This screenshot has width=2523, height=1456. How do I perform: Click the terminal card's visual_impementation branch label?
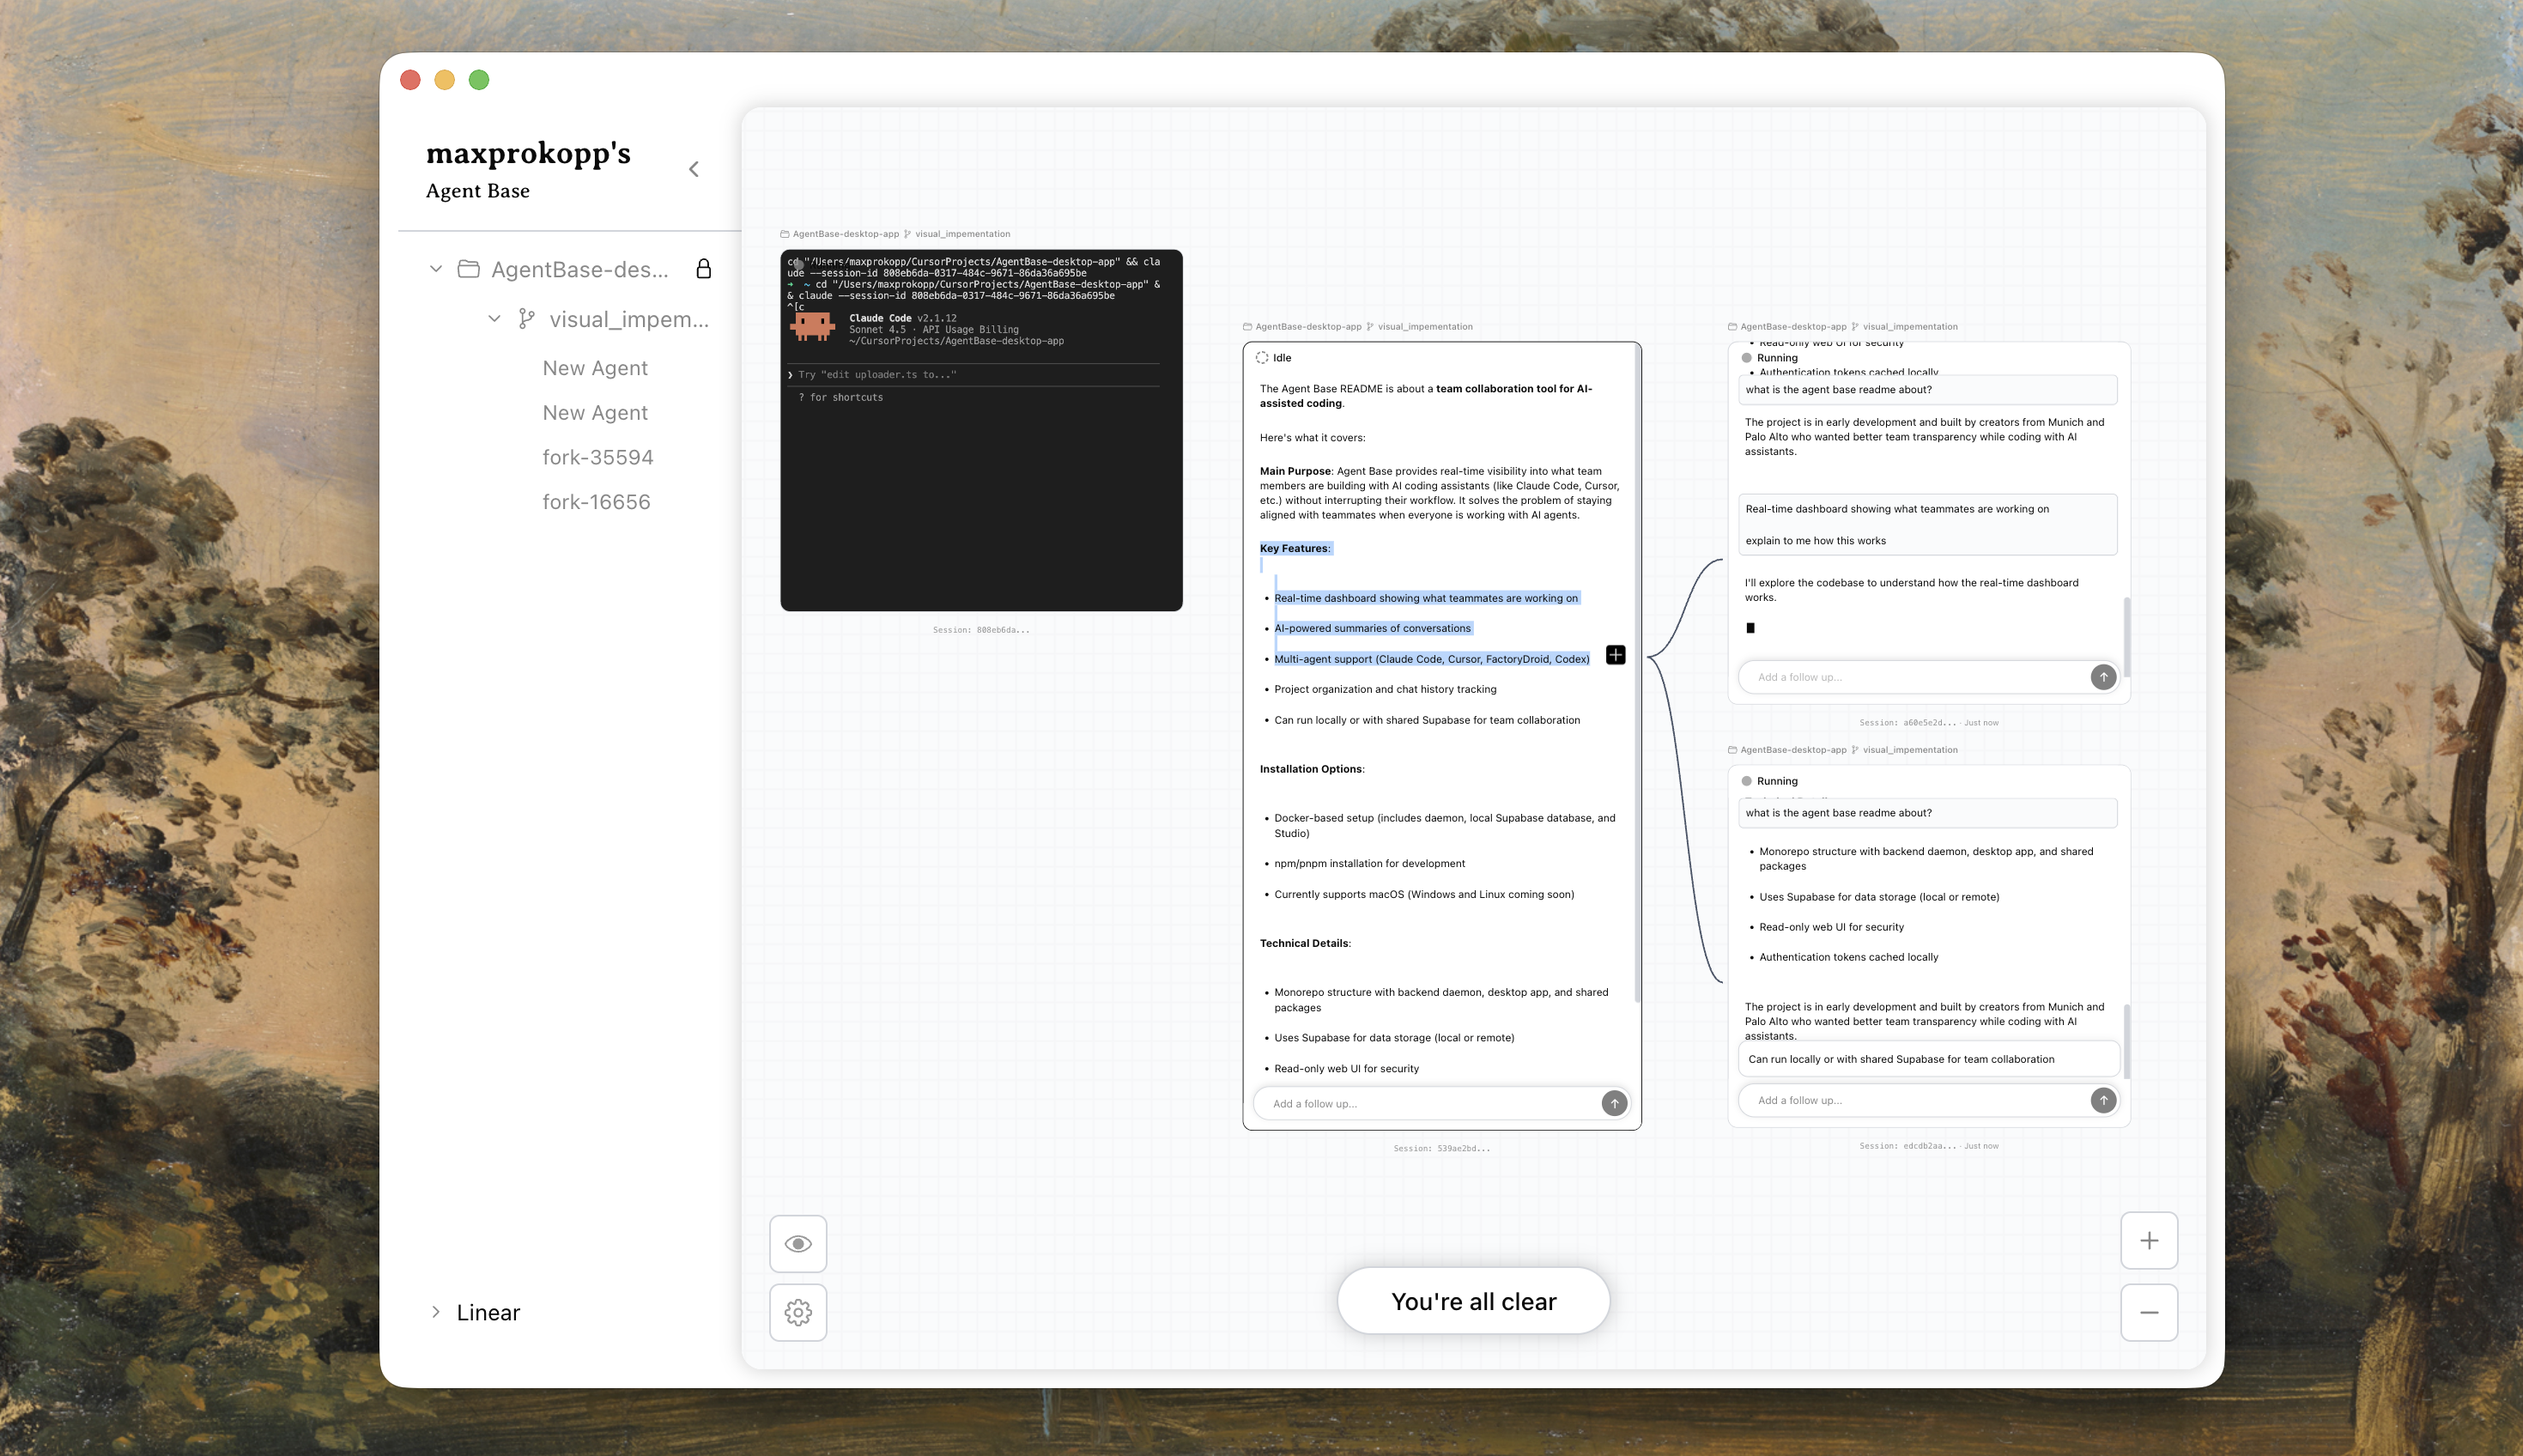click(962, 234)
